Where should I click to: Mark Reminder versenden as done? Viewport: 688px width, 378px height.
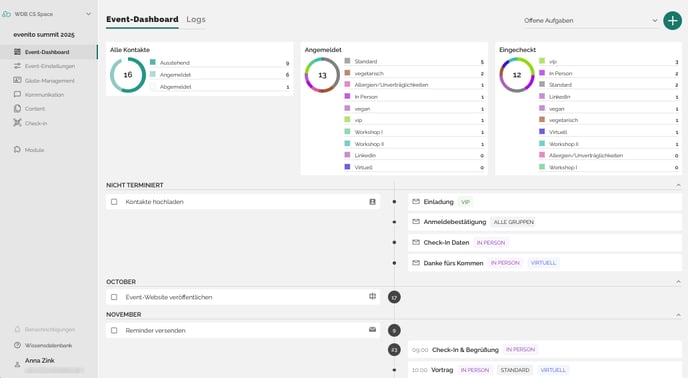(114, 331)
